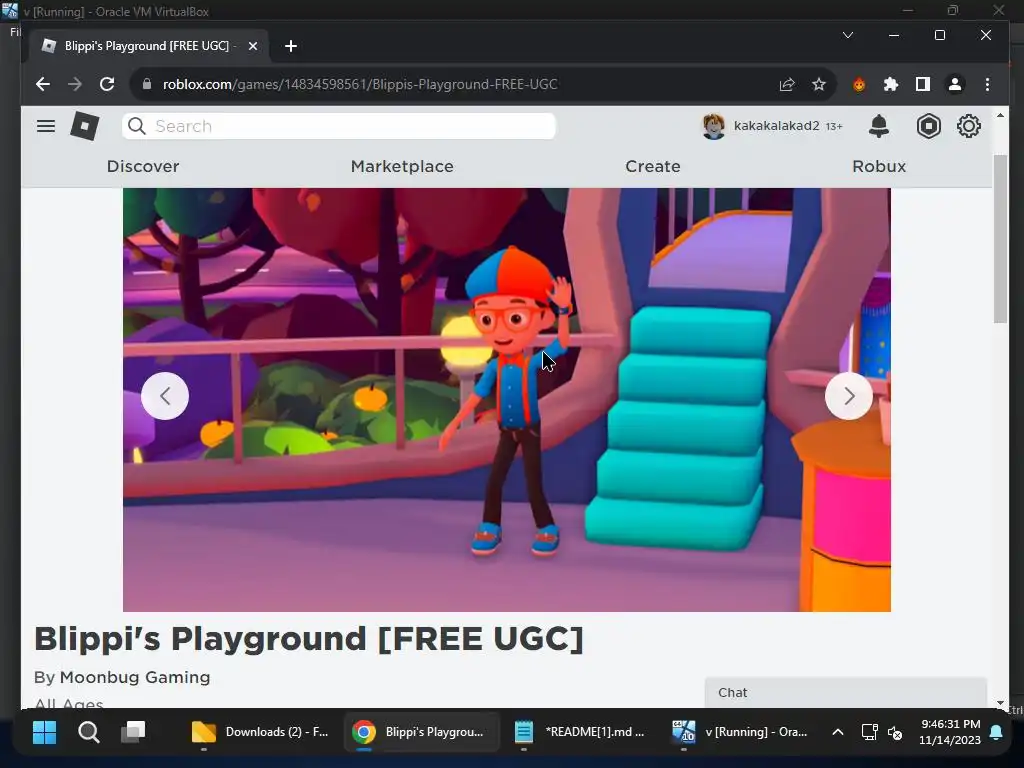Open the network tray icon

point(869,732)
